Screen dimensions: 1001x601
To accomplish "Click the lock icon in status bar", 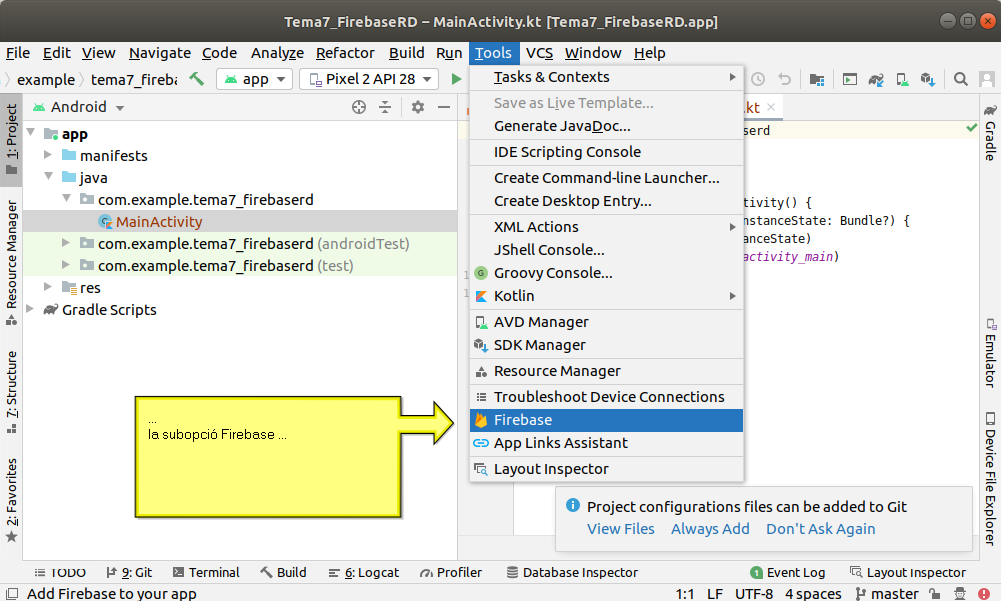I will [934, 593].
